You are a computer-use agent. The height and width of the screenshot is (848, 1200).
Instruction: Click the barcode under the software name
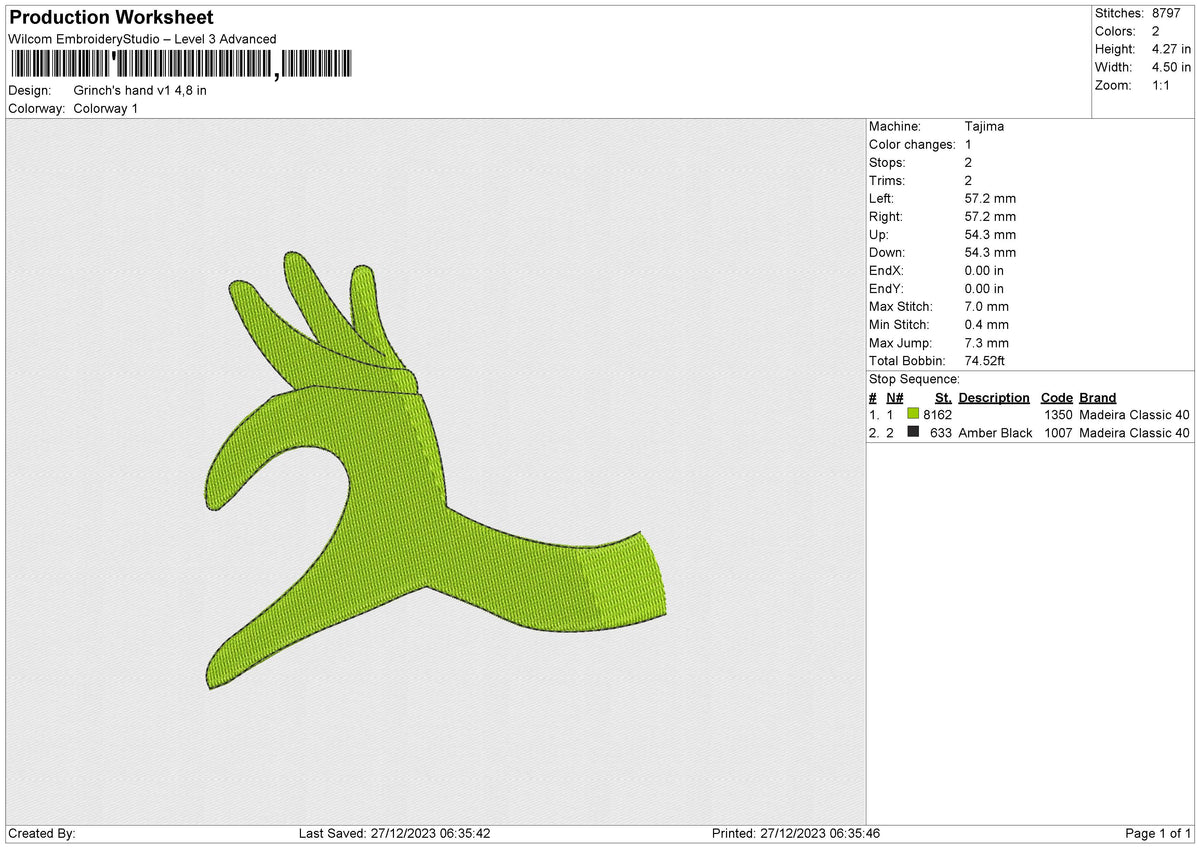click(181, 64)
